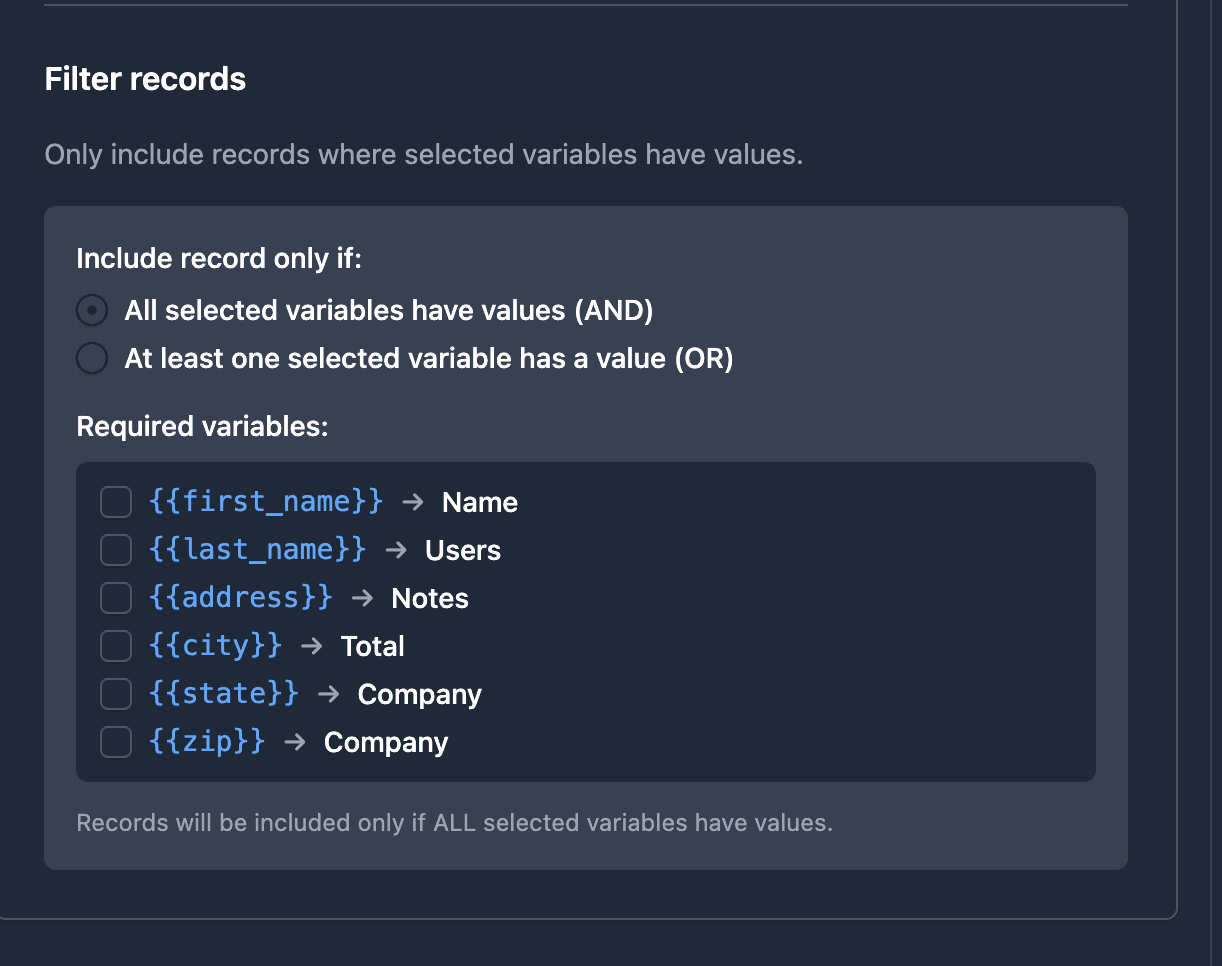
Task: Click Company text in the {{state}} row
Action: pos(420,694)
